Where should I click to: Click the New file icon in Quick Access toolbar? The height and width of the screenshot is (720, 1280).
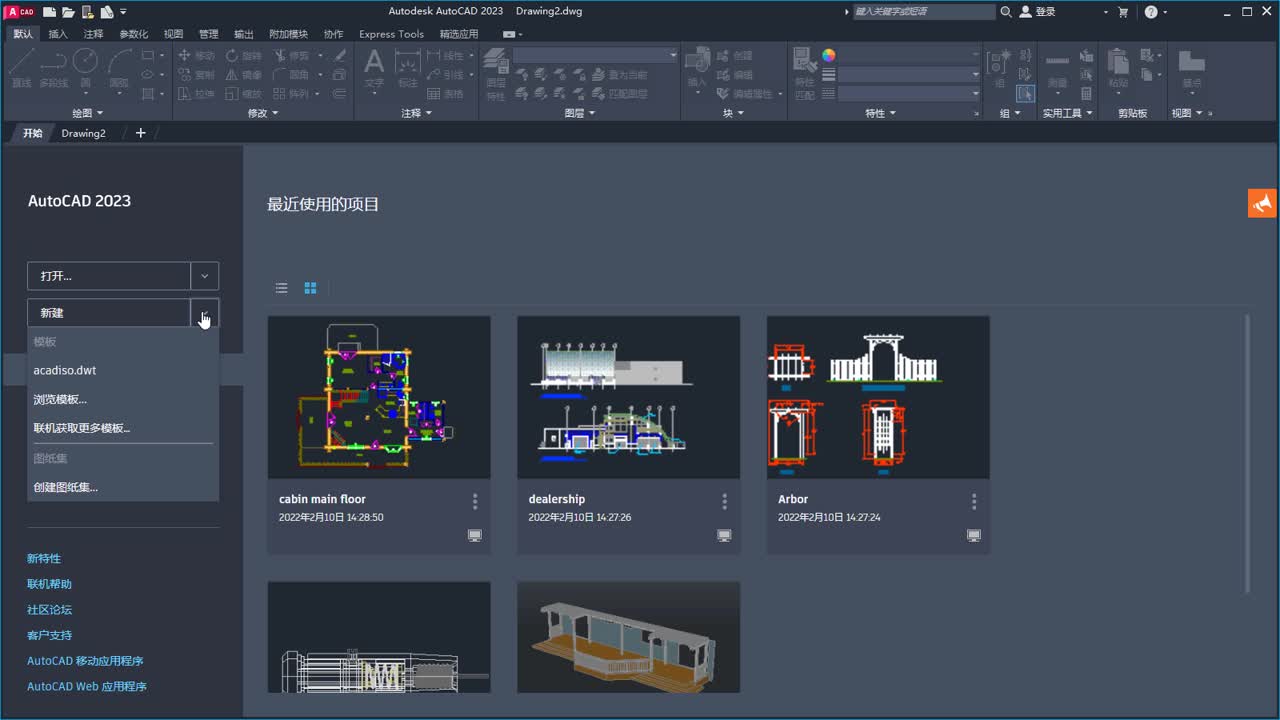click(50, 12)
